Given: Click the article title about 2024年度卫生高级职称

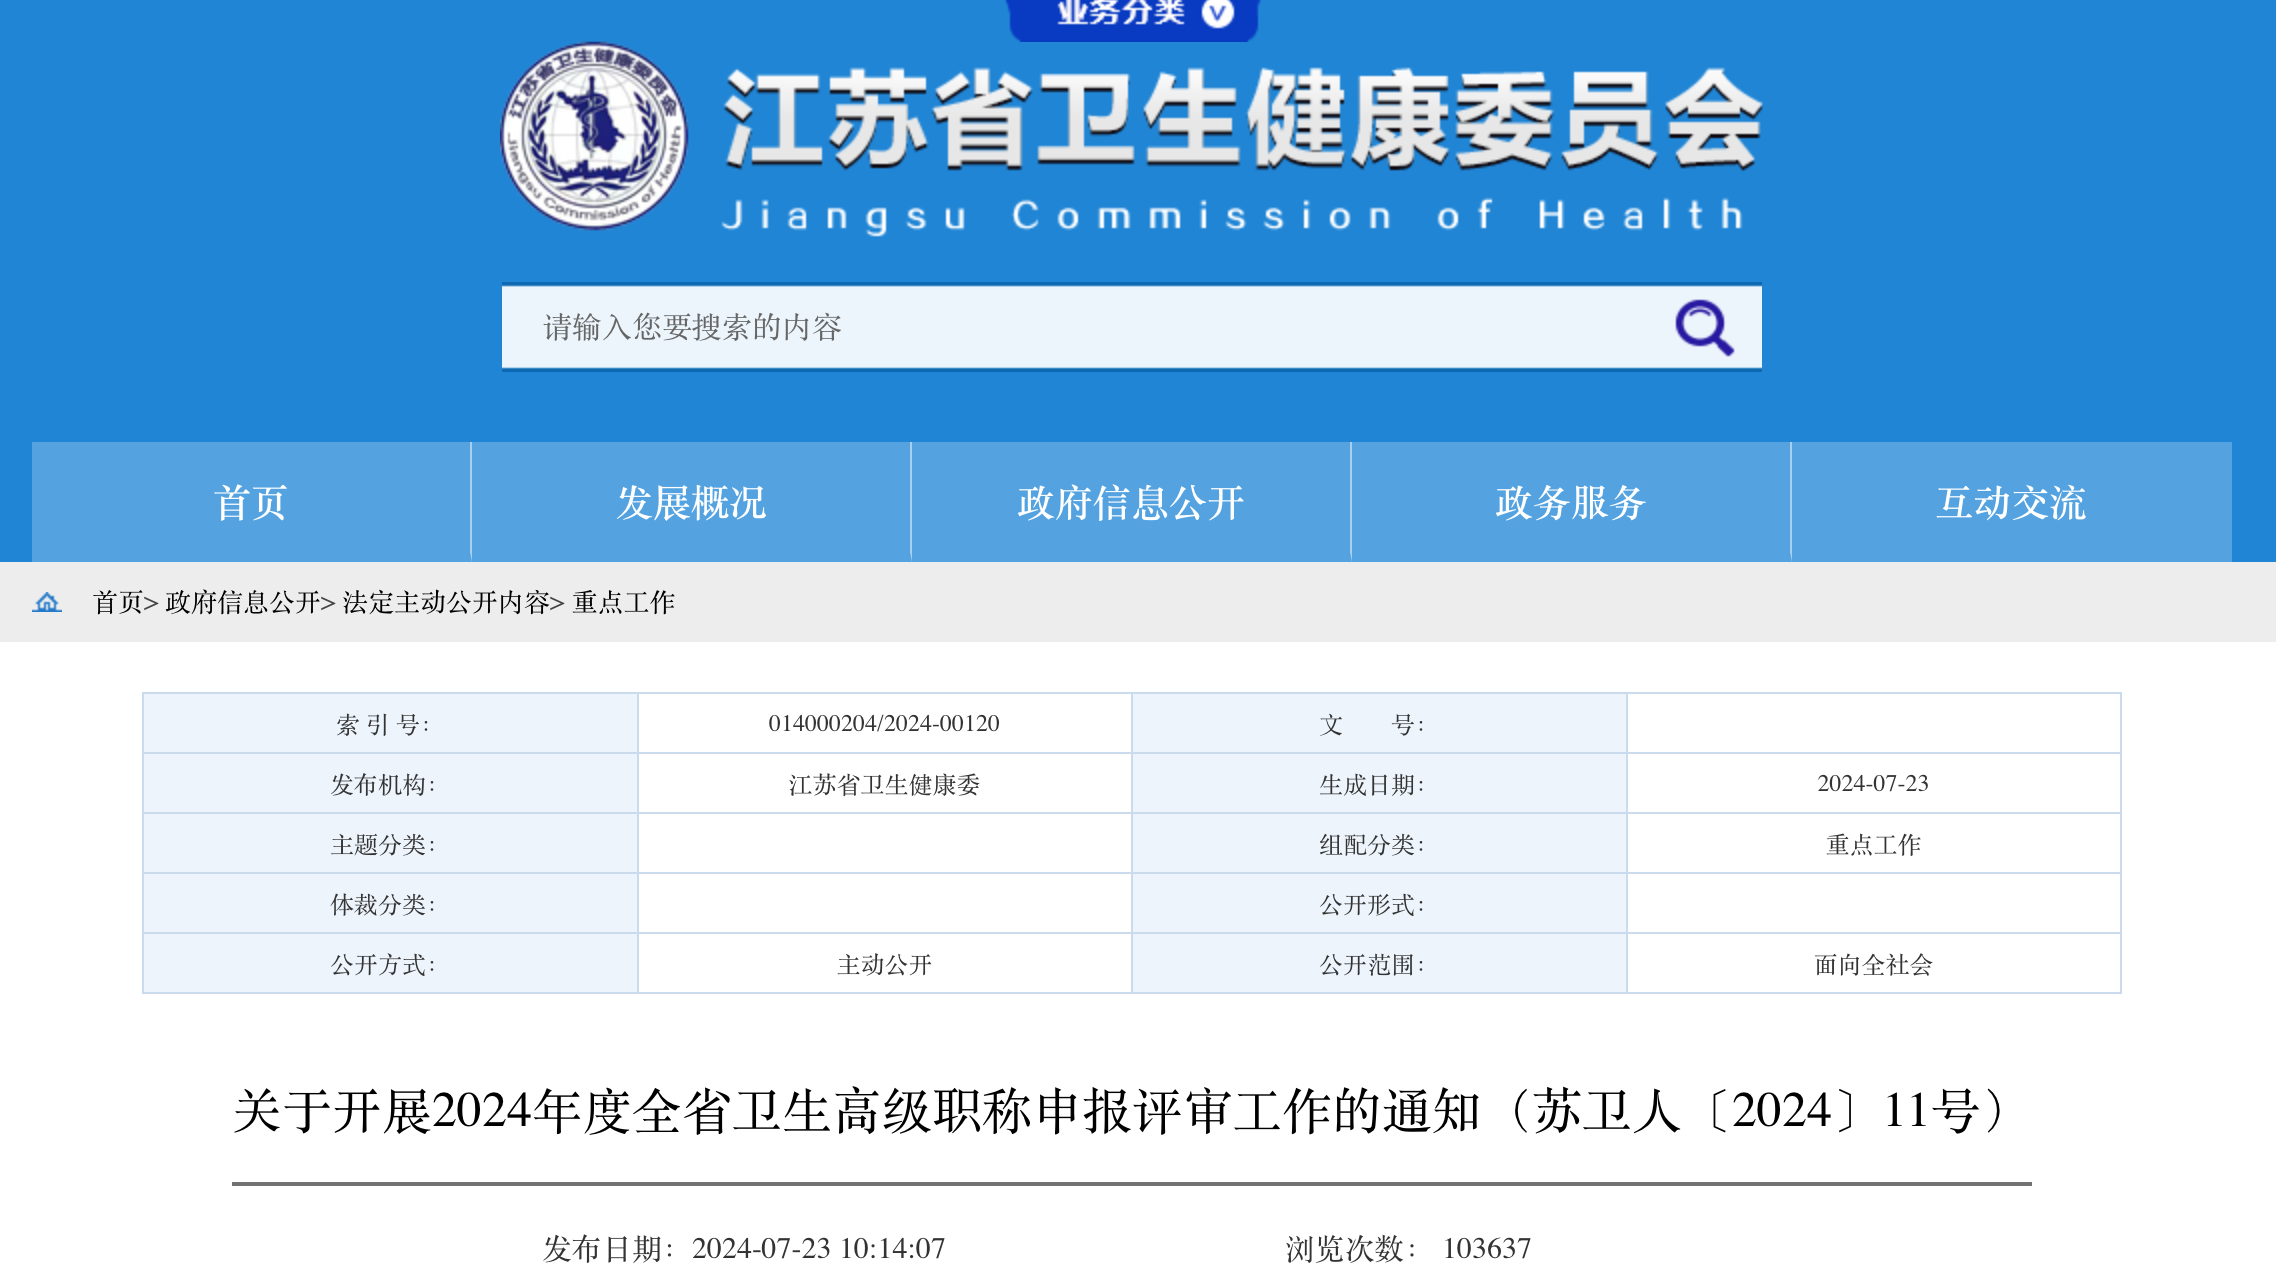Looking at the screenshot, I should pyautogui.click(x=1120, y=1111).
